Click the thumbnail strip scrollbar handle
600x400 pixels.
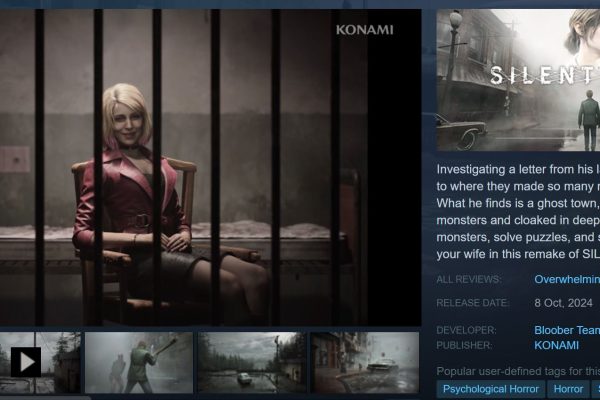coord(46,398)
